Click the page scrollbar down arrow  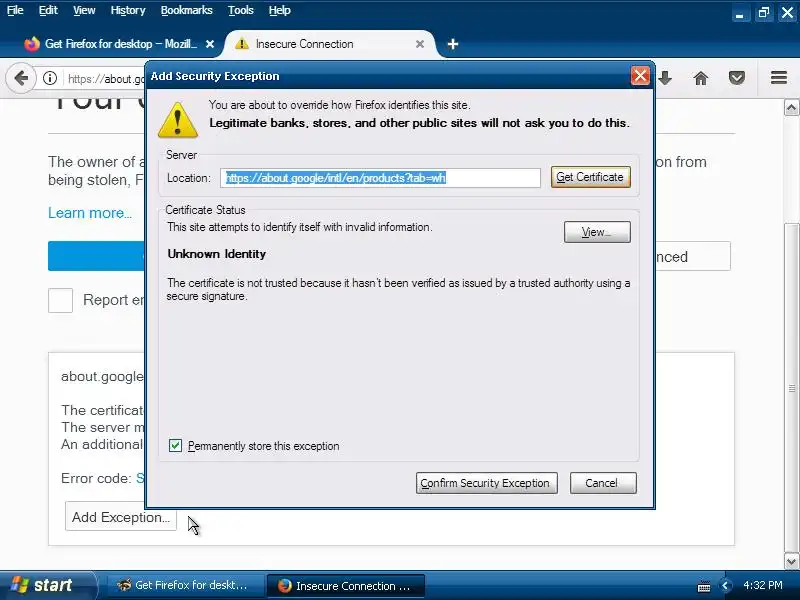coord(791,561)
